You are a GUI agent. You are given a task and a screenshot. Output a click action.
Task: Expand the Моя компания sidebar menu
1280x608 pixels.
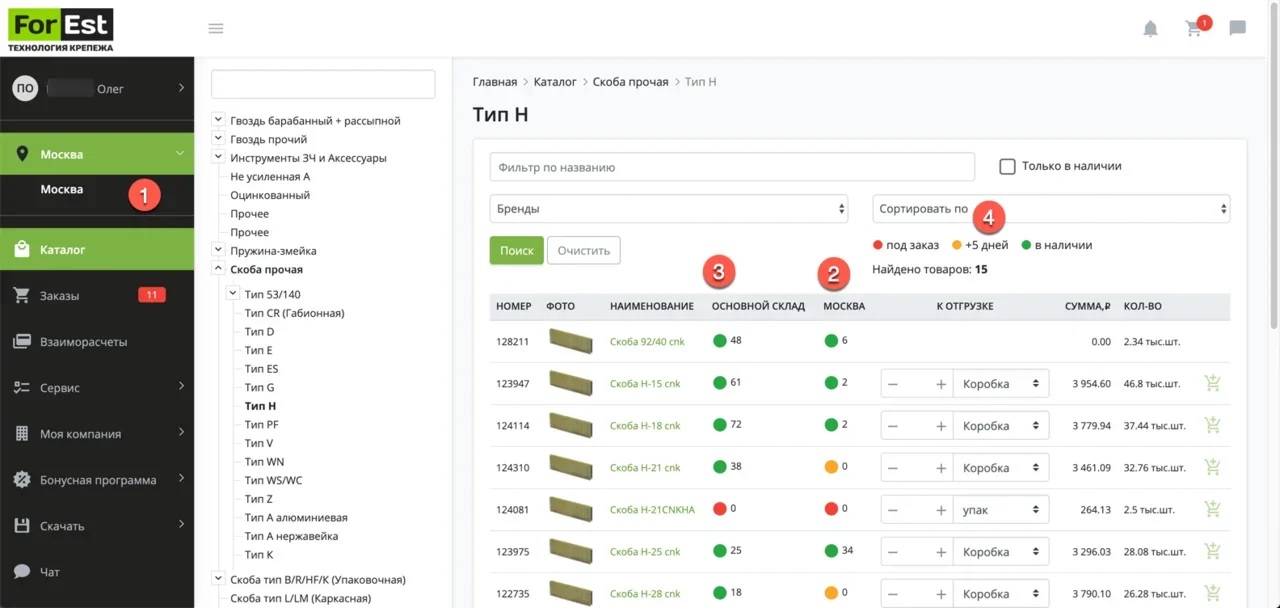point(97,433)
